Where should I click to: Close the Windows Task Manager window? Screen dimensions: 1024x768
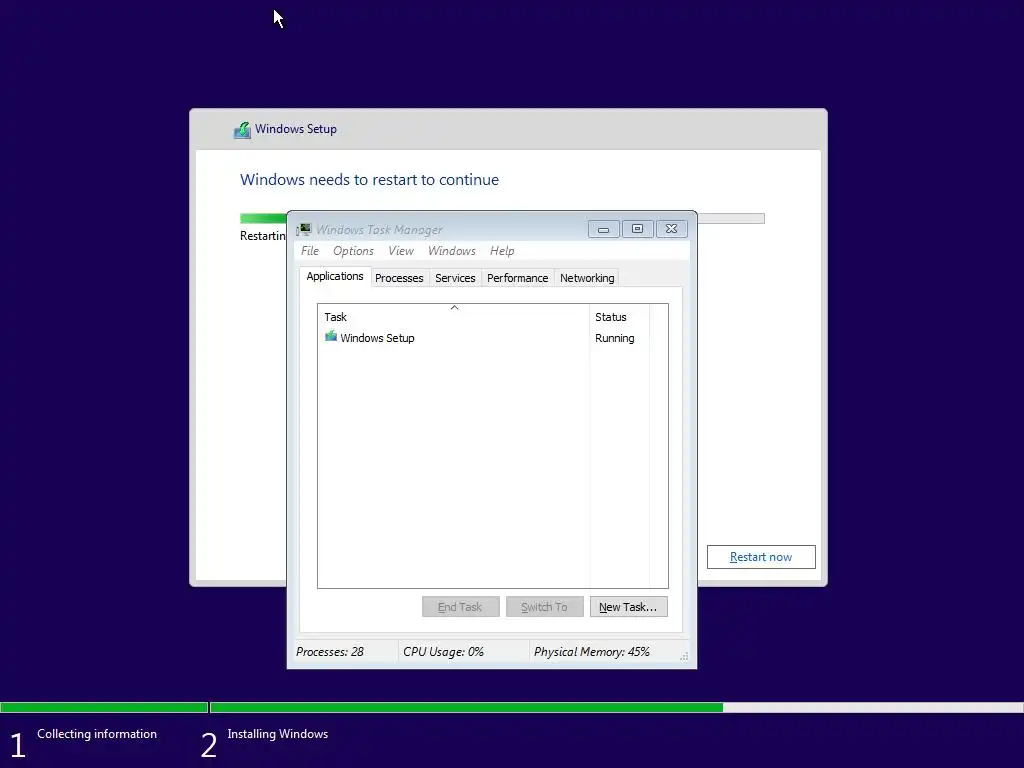point(671,229)
